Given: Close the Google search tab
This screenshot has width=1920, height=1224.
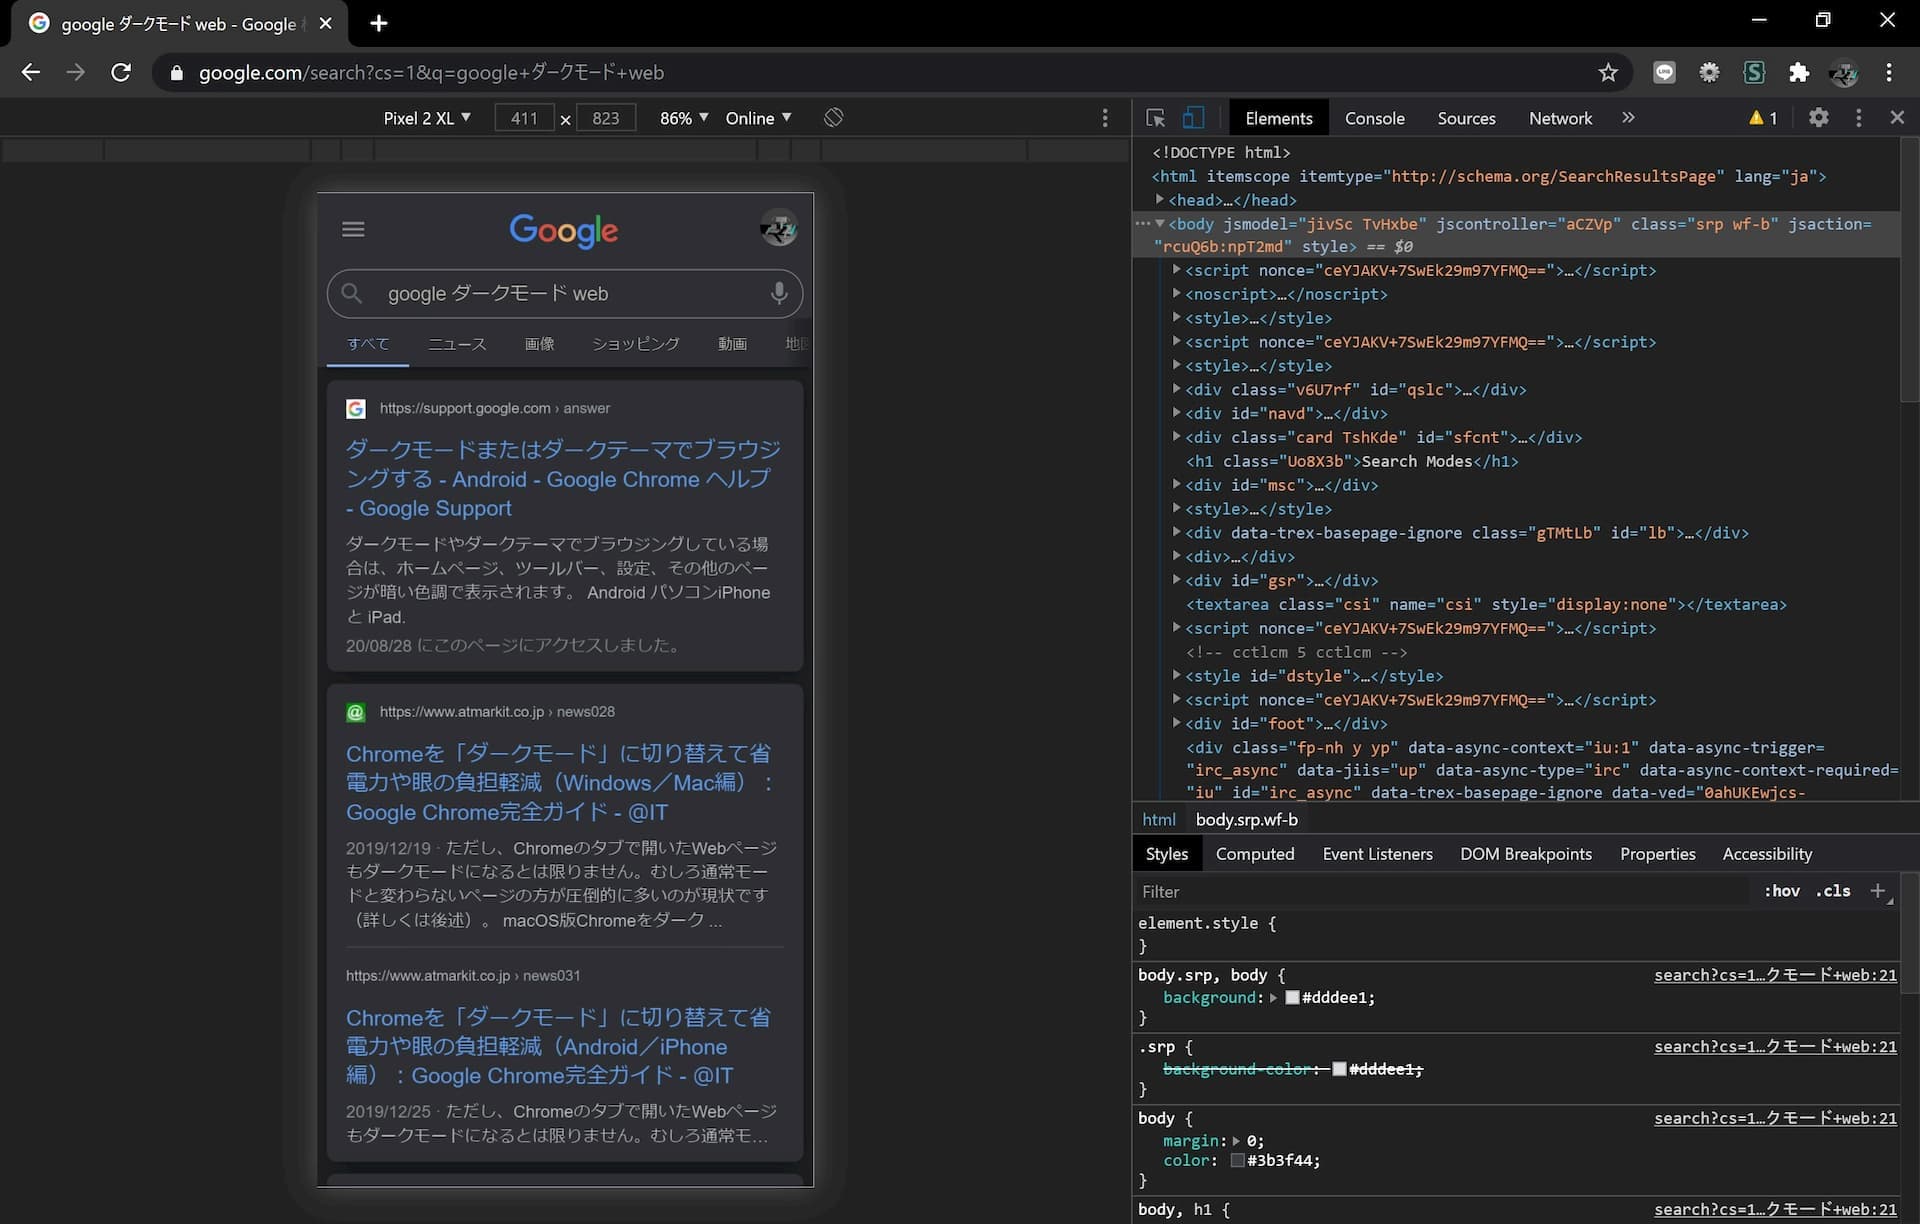Looking at the screenshot, I should 325,23.
